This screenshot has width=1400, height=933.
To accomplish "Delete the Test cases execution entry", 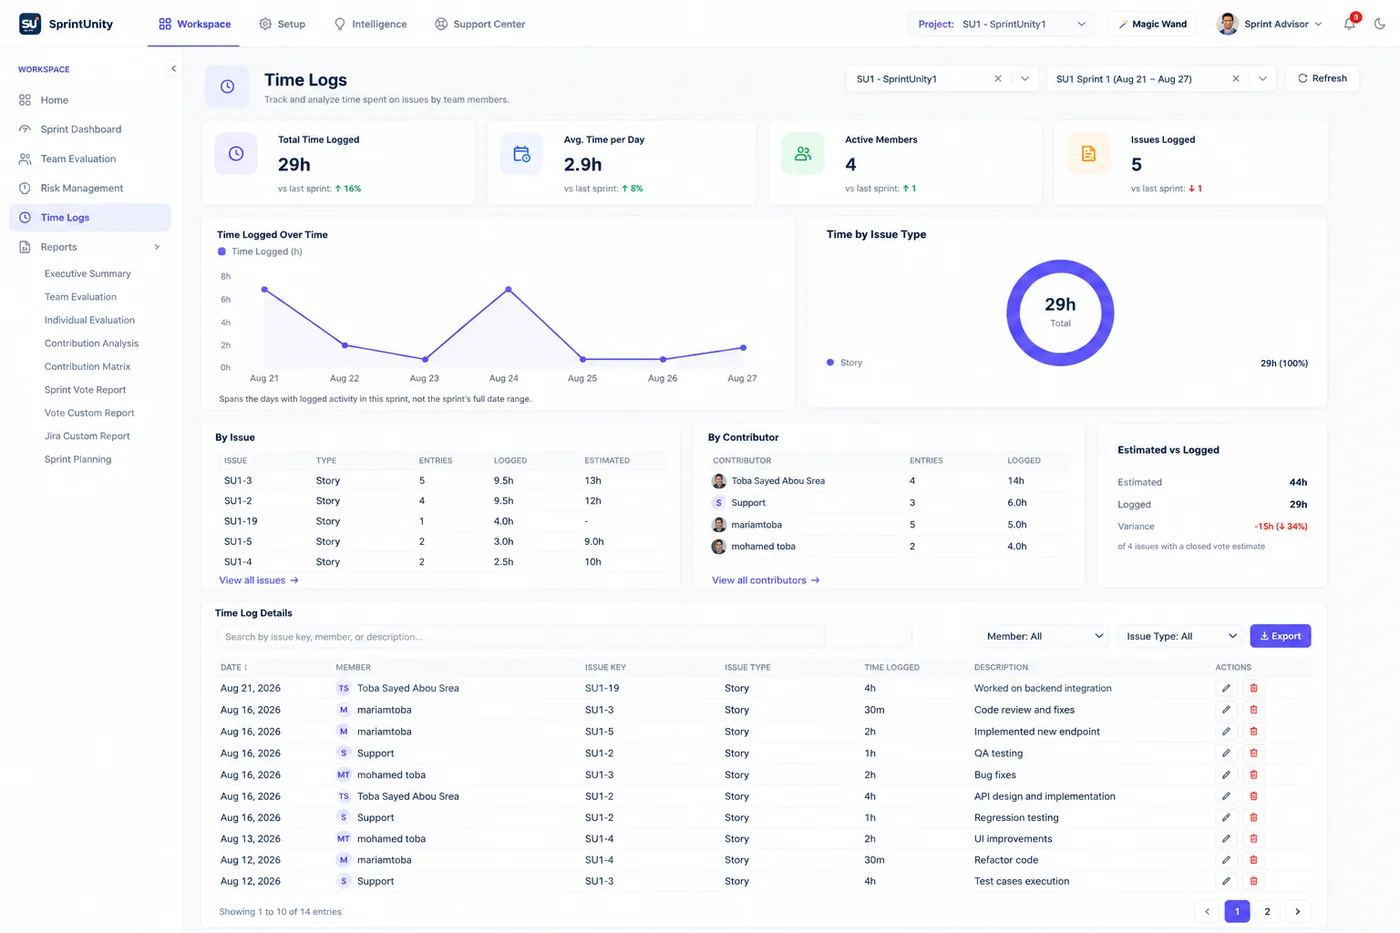I will [x=1253, y=881].
